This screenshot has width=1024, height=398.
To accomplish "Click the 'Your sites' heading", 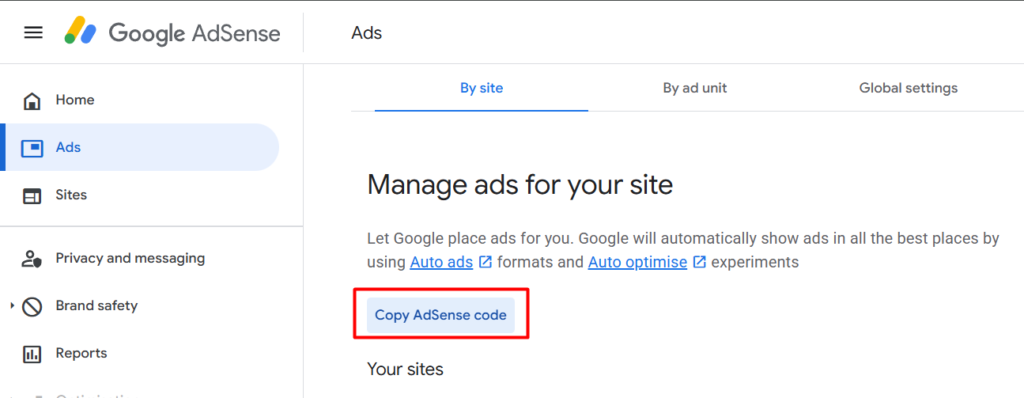I will point(405,369).
